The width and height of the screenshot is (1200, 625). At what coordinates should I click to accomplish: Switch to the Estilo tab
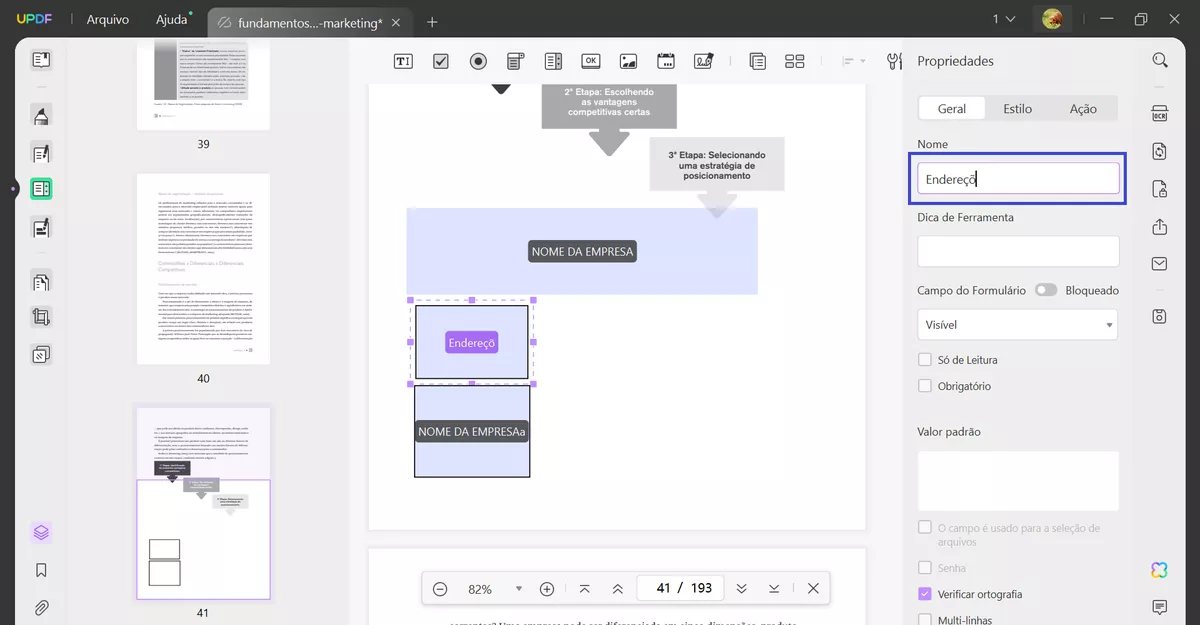tap(1017, 109)
